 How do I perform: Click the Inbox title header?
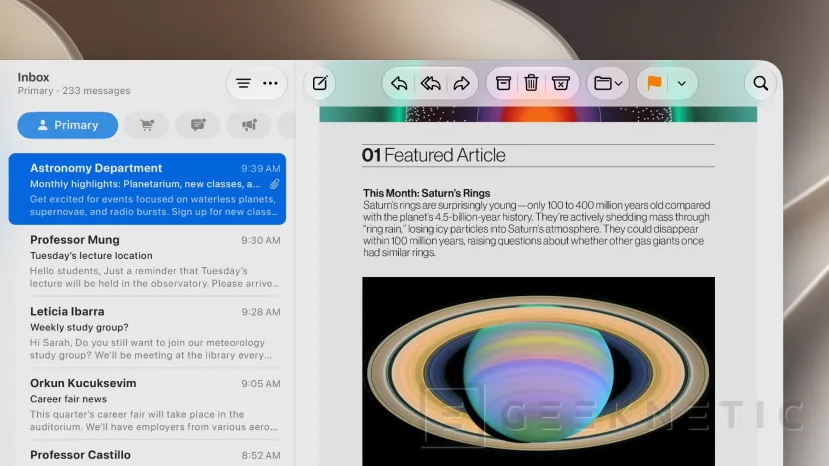(x=33, y=77)
